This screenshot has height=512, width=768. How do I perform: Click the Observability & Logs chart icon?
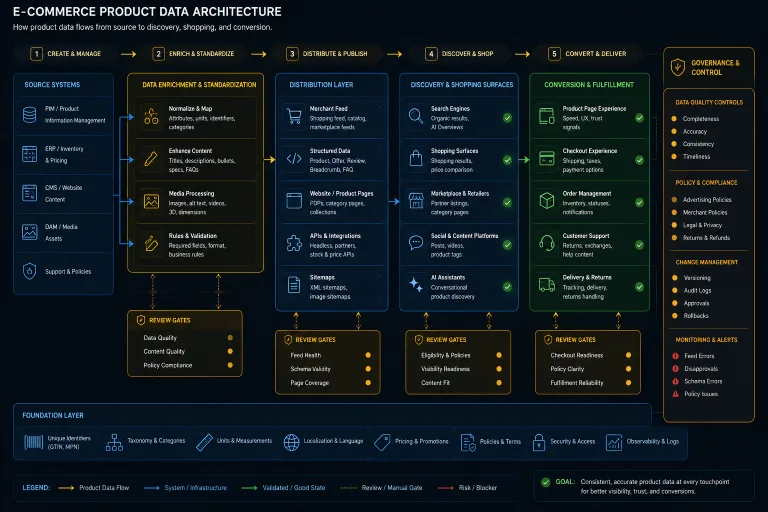[x=614, y=442]
